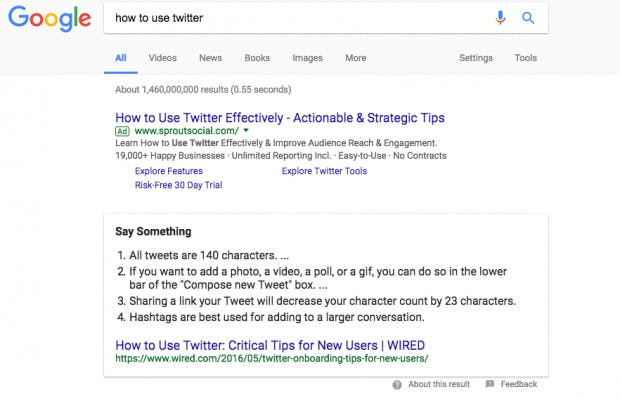The height and width of the screenshot is (399, 620).
Task: Click the voice search microphone icon
Action: click(x=500, y=18)
